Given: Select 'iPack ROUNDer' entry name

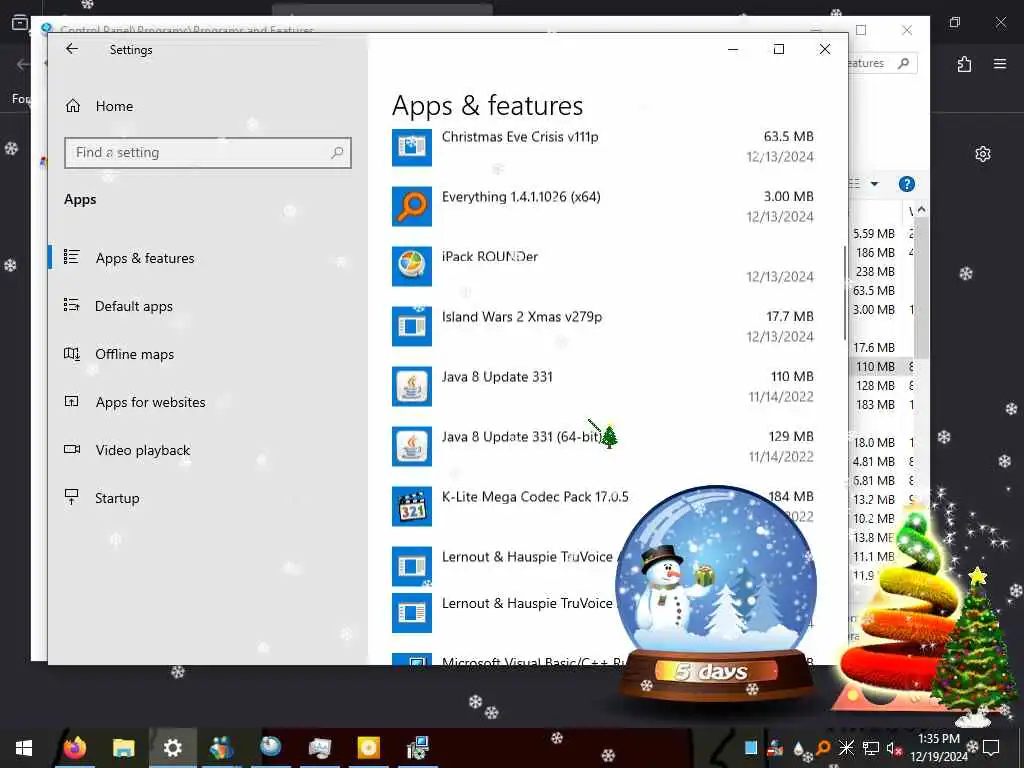Looking at the screenshot, I should pos(490,257).
